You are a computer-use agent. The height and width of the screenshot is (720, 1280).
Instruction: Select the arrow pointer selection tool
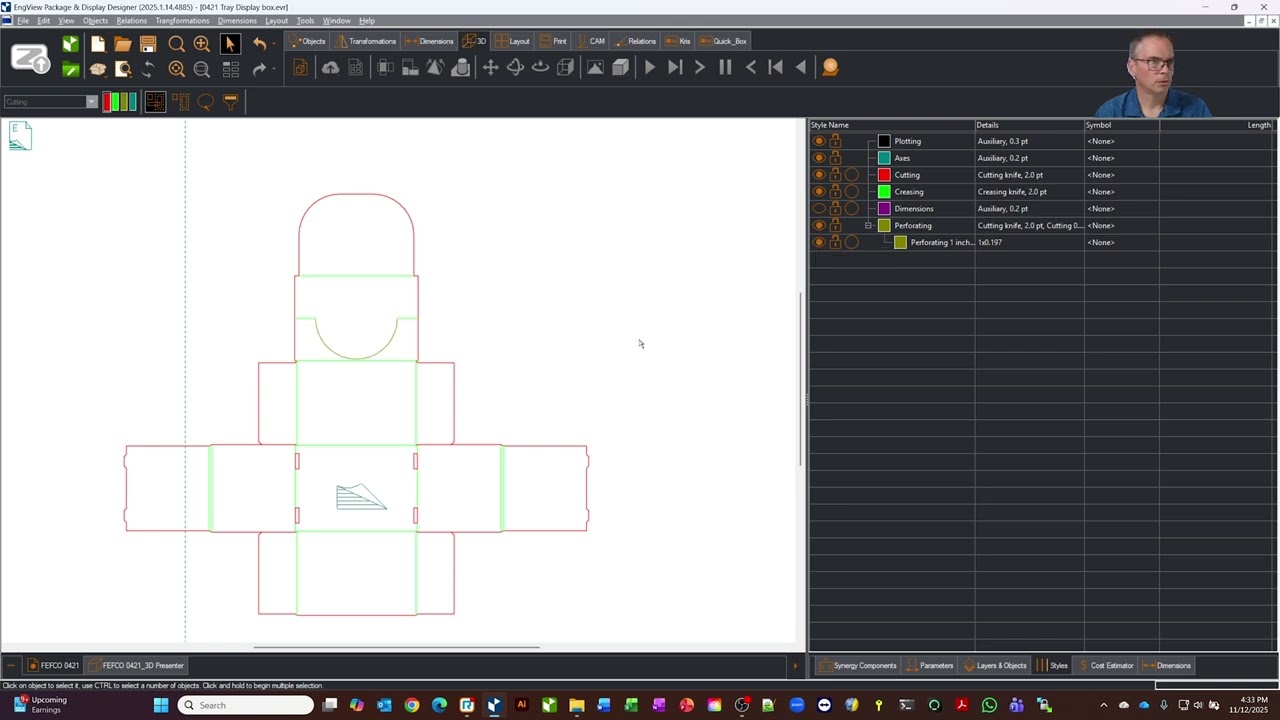[230, 44]
